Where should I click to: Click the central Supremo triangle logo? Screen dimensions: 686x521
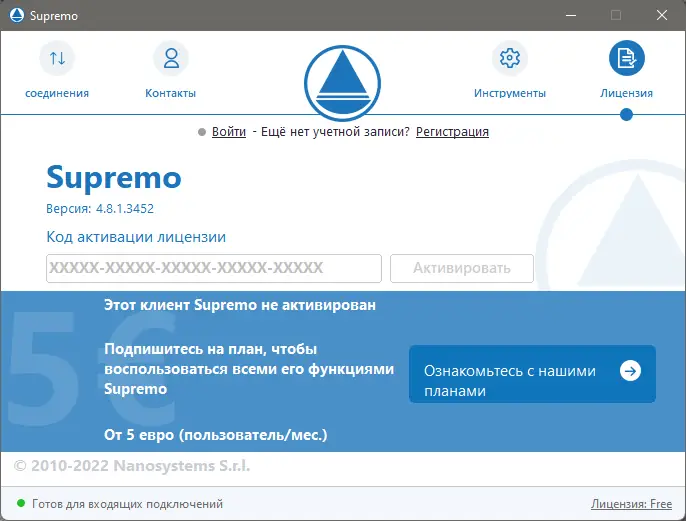tap(343, 83)
